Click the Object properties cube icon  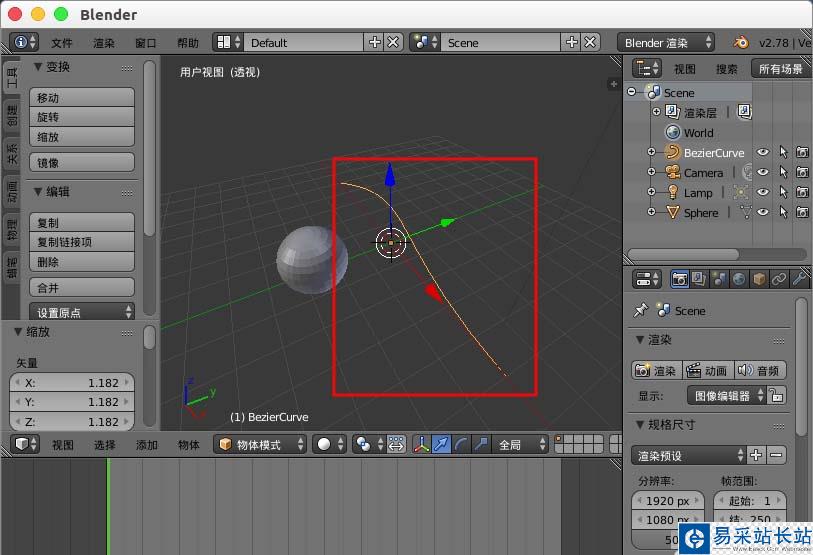point(759,279)
